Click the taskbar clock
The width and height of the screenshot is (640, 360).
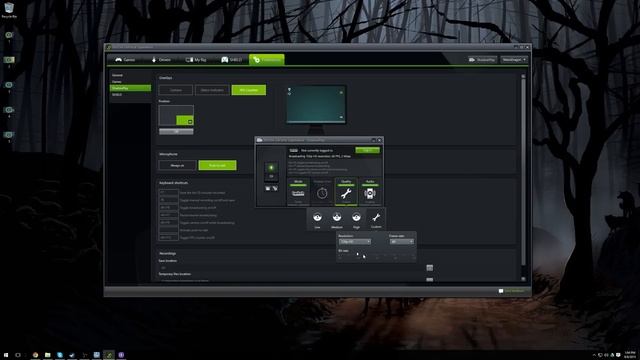pyautogui.click(x=630, y=355)
